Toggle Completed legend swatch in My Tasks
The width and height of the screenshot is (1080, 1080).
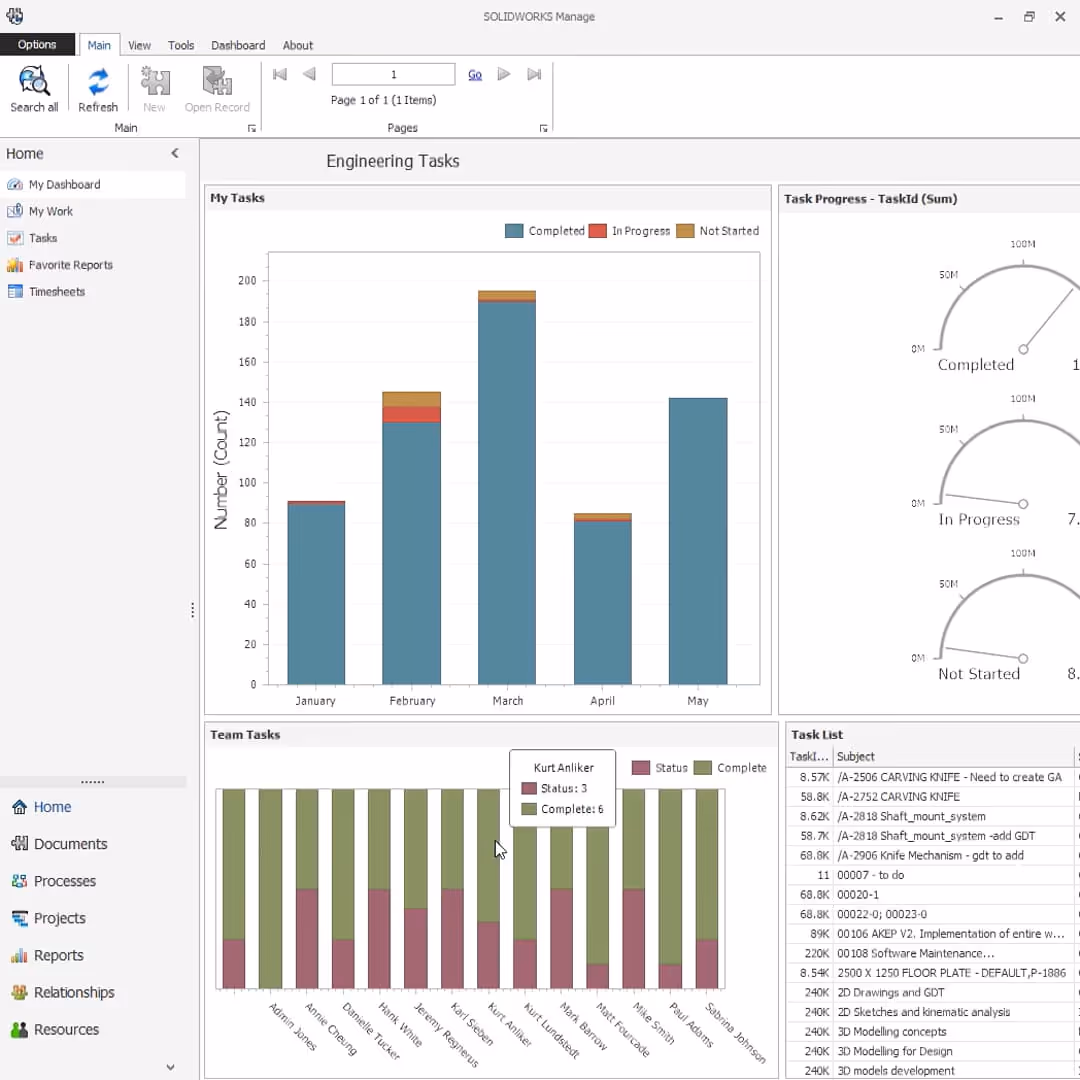[x=514, y=231]
